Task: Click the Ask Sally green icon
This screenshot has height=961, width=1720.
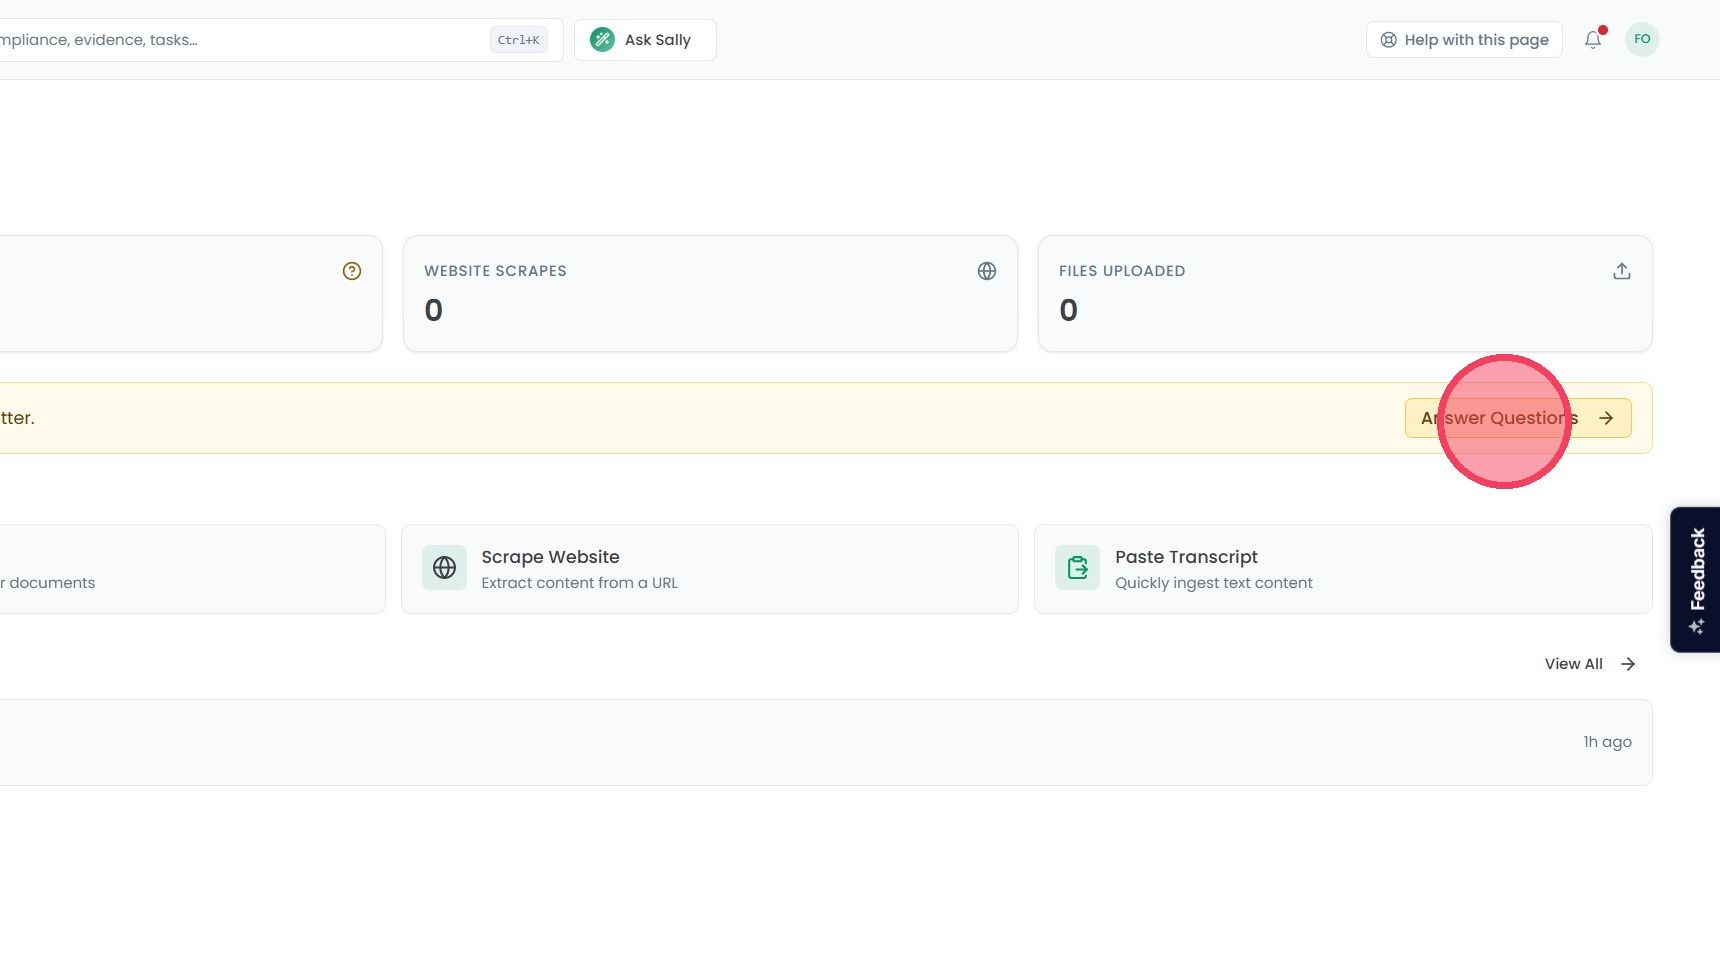Action: click(x=602, y=40)
